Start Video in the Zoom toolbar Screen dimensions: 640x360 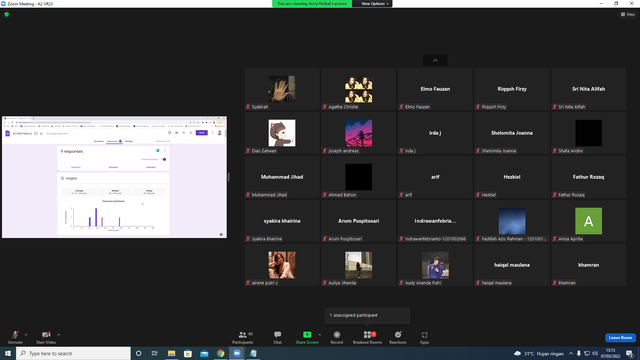46,337
